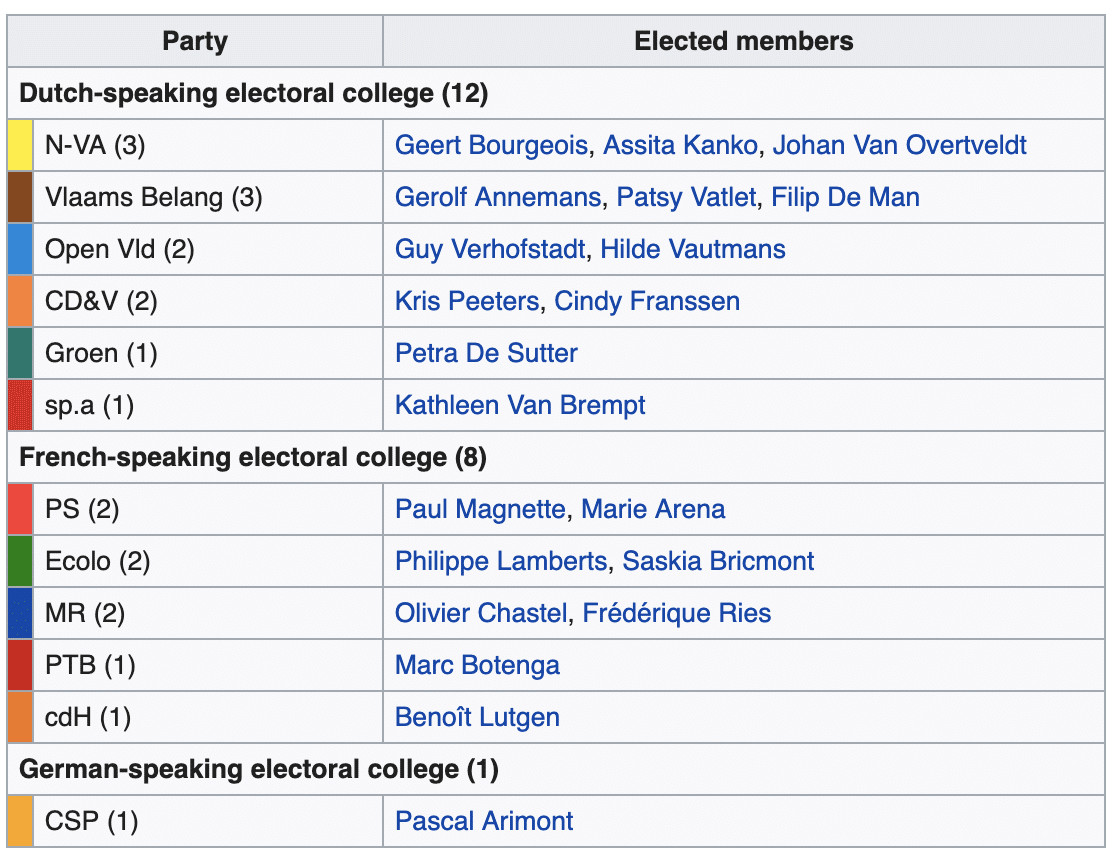Screen dimensions: 1120x858
Task: Open the Geert Bourgeois link
Action: pyautogui.click(x=491, y=146)
